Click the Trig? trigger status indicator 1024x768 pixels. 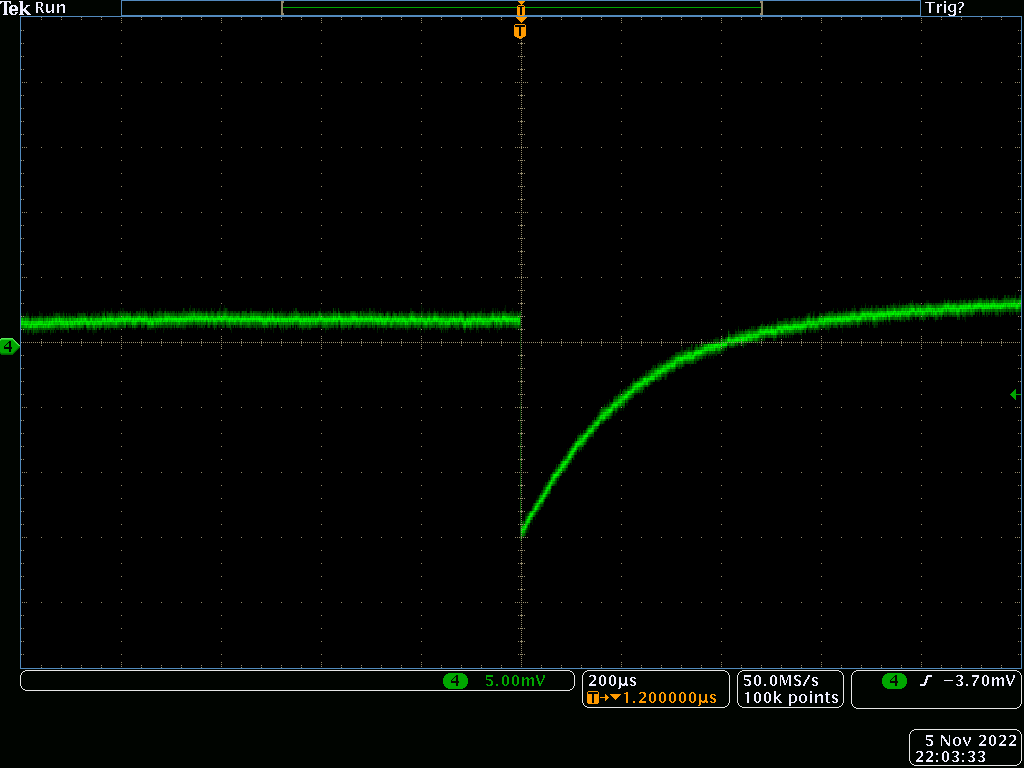[x=945, y=8]
